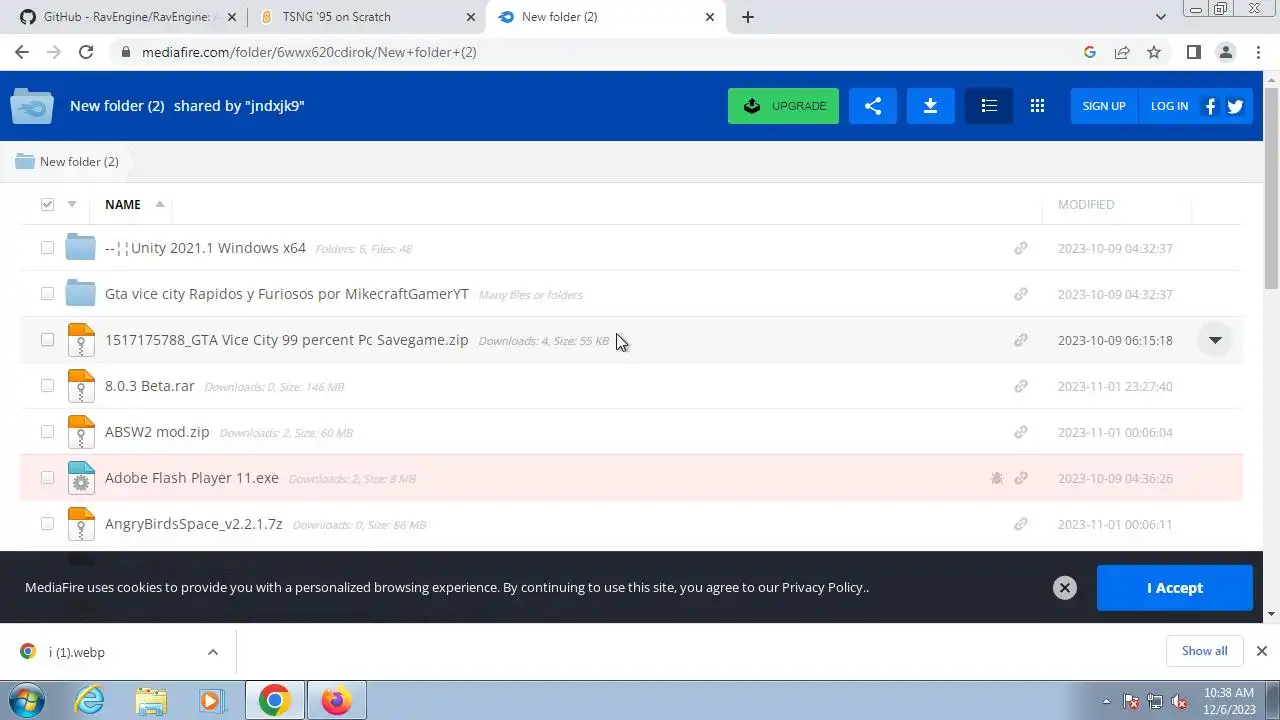The height and width of the screenshot is (720, 1280).
Task: Copy link icon for AngryBirdsSpace_v2.2.1.7z
Action: coord(1021,524)
